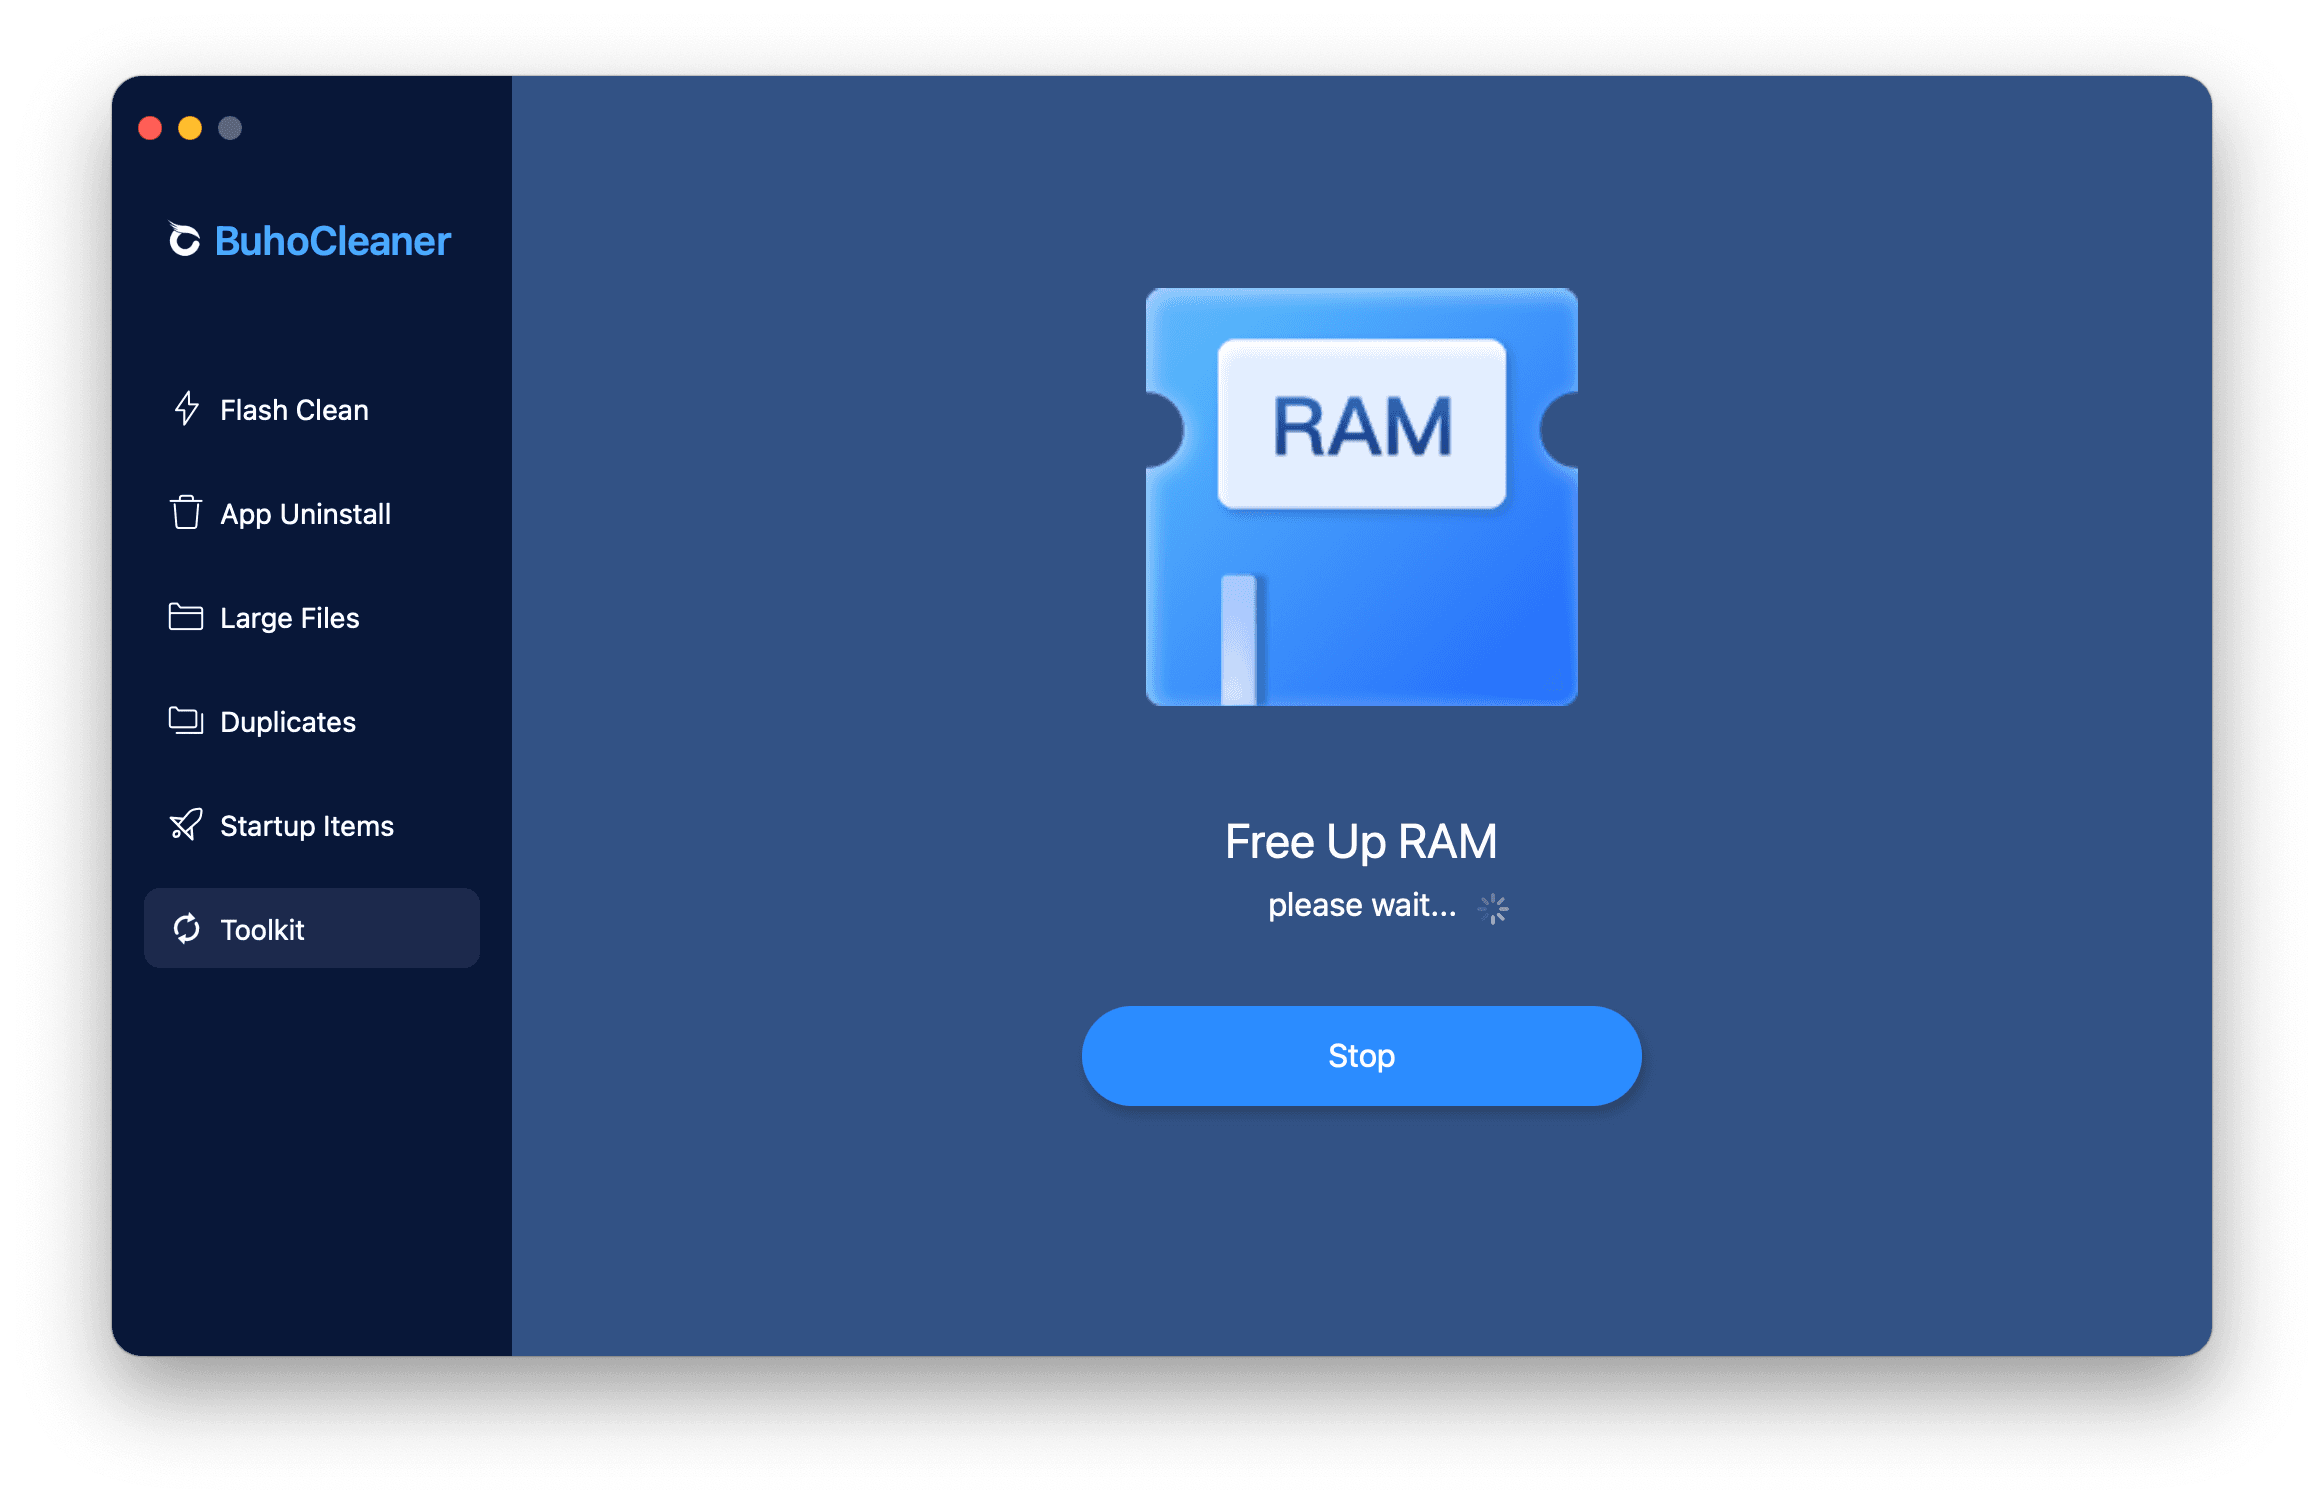Screen dimensions: 2324x1504
Task: Select the Flash Clean lightning icon
Action: pyautogui.click(x=185, y=409)
